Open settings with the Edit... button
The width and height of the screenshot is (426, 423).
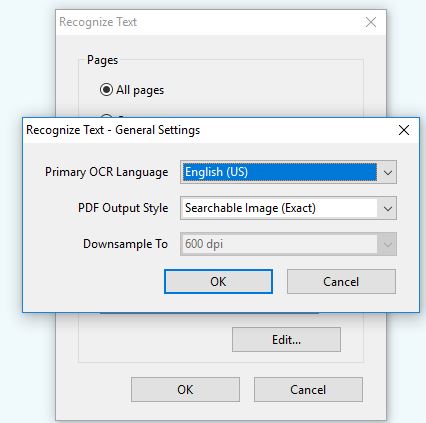tap(286, 340)
